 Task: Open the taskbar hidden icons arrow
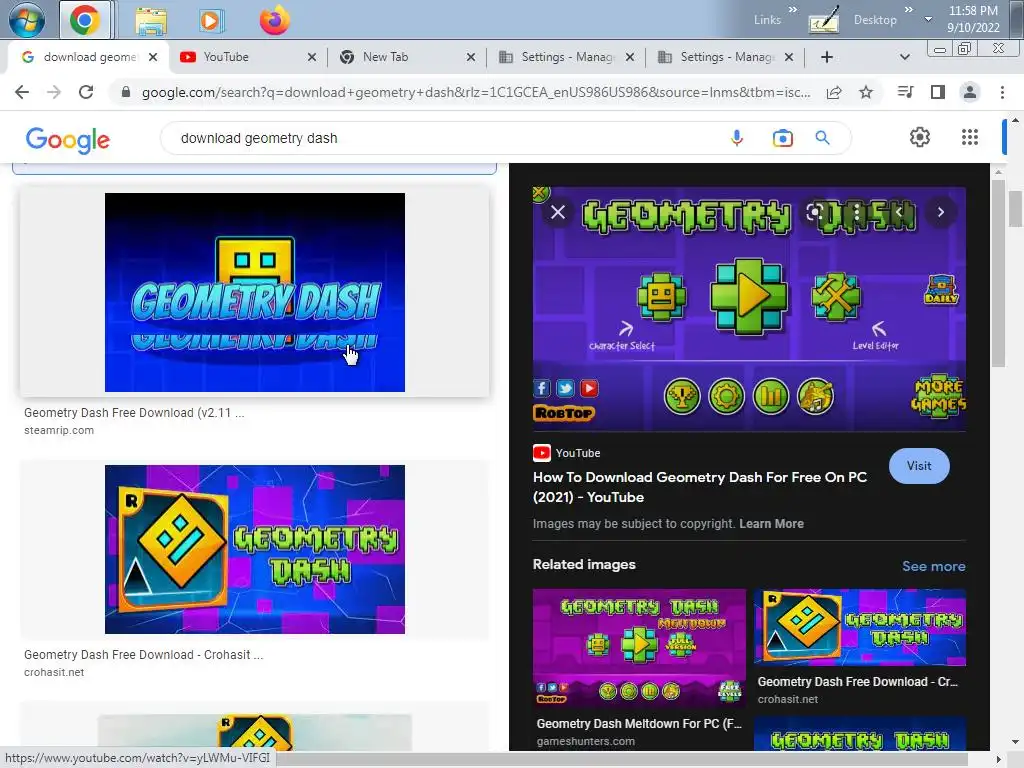[x=928, y=20]
